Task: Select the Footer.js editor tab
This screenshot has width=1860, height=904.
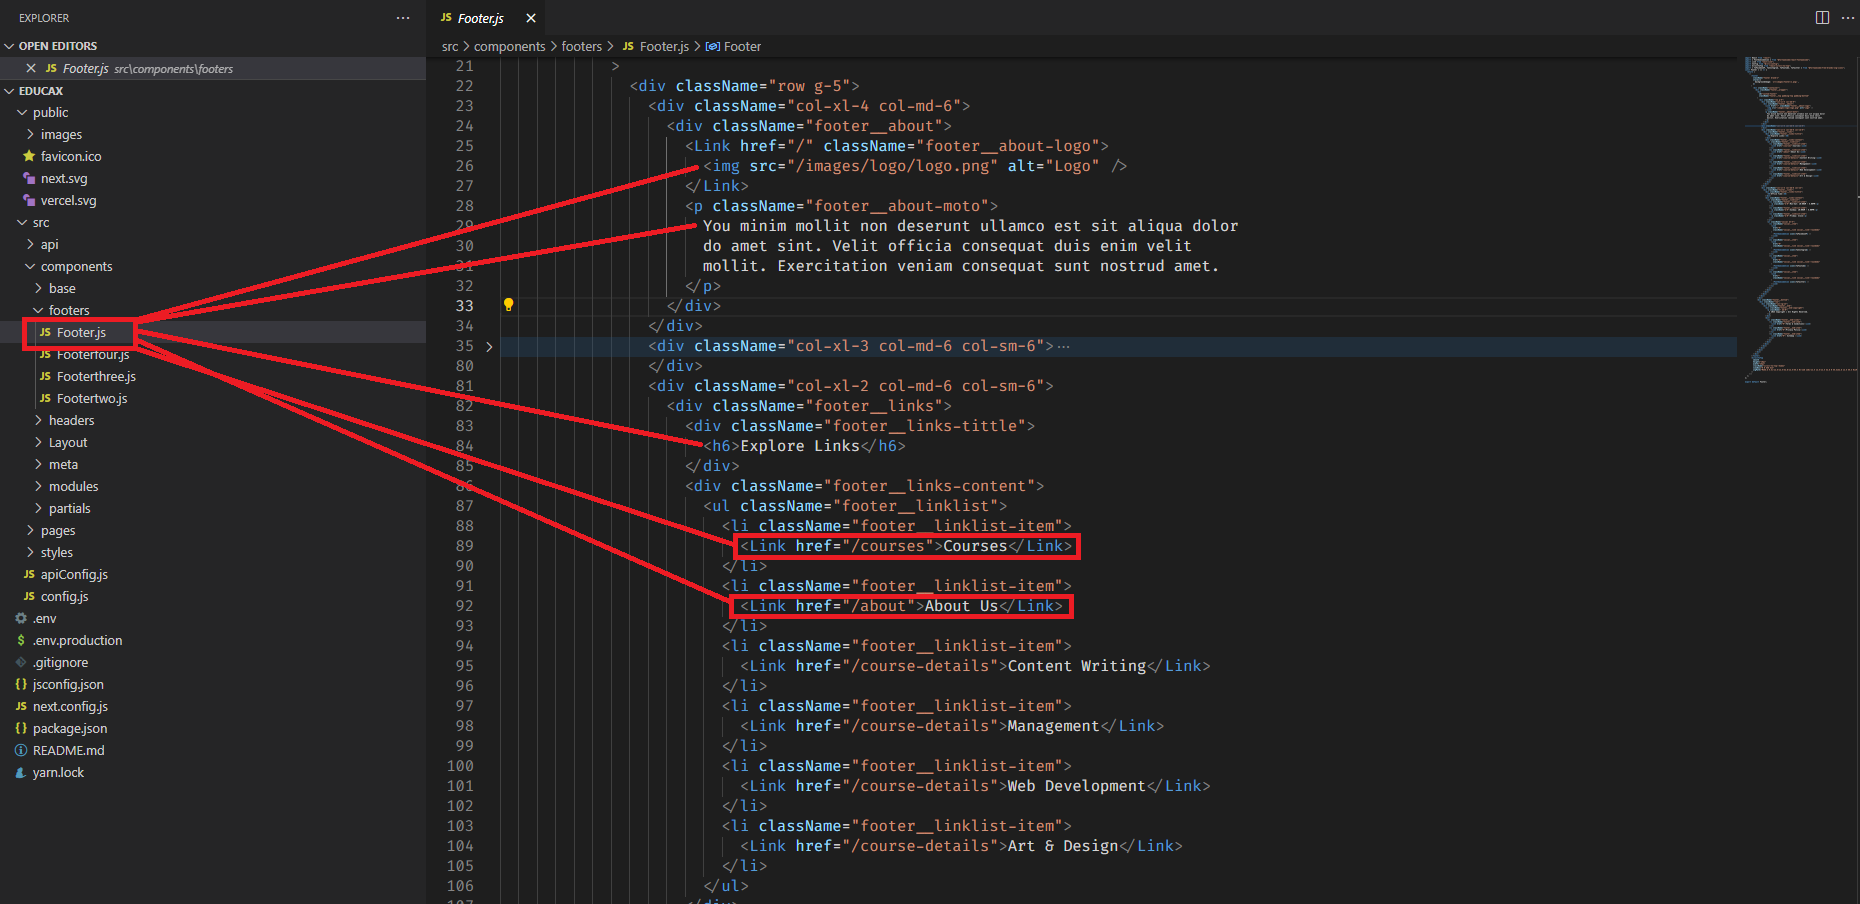Action: click(x=480, y=18)
